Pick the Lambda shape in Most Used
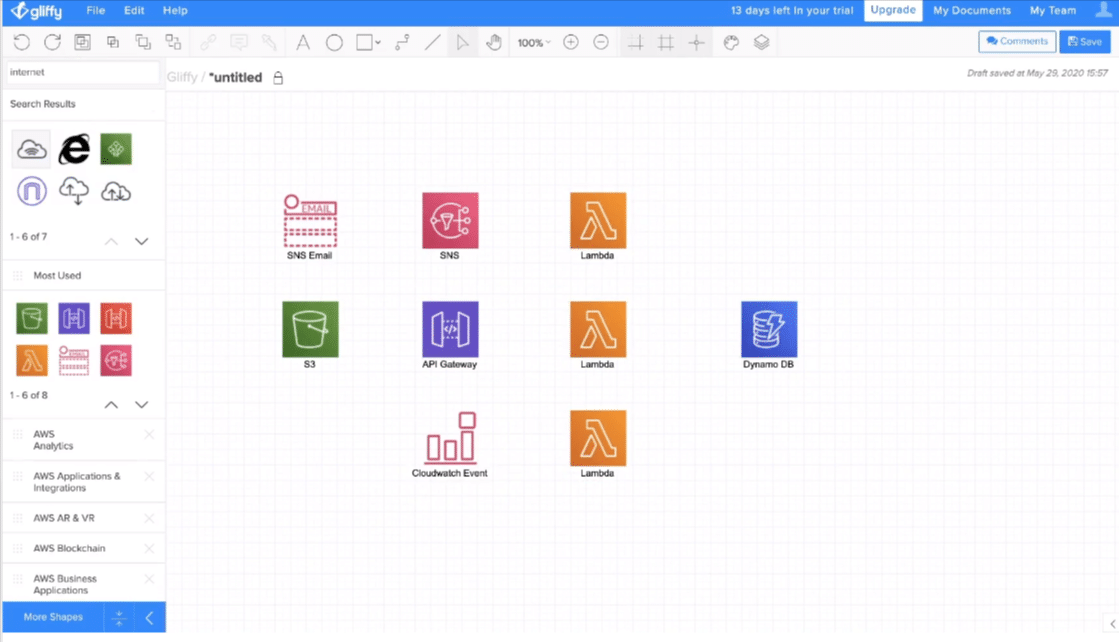Screen dimensions: 1119x642 tap(31, 360)
